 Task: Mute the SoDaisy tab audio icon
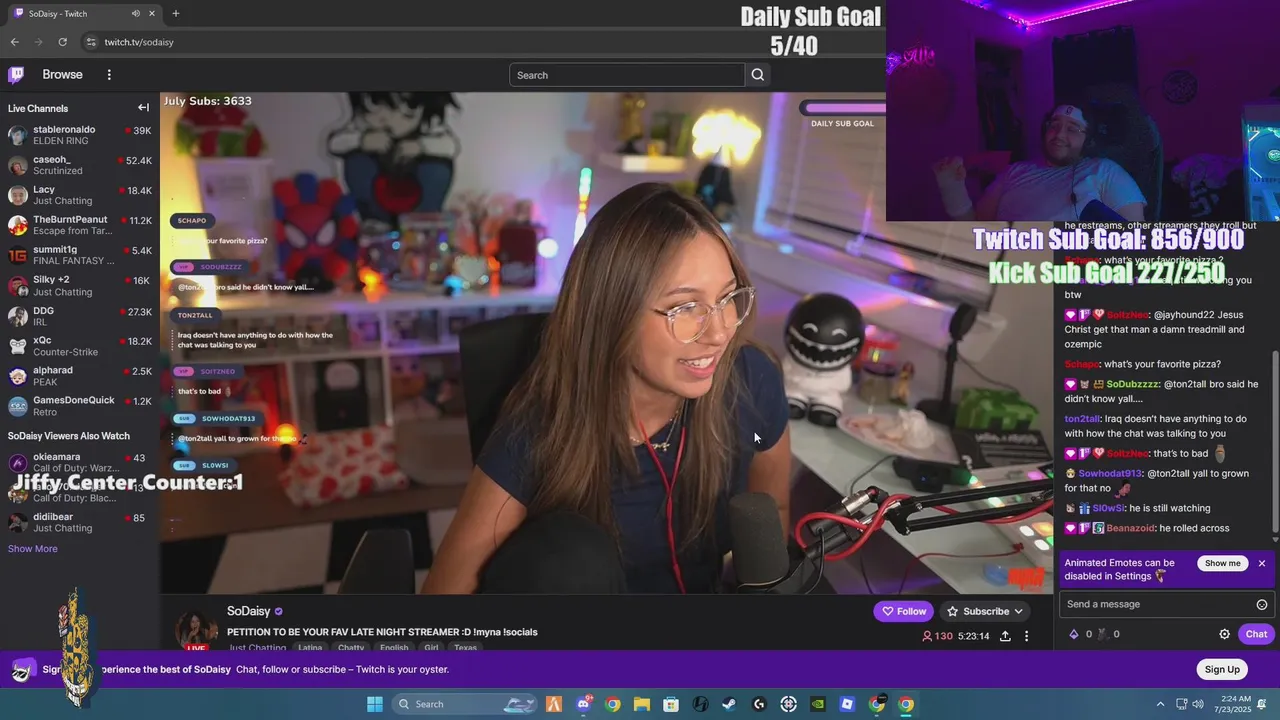pyautogui.click(x=135, y=13)
